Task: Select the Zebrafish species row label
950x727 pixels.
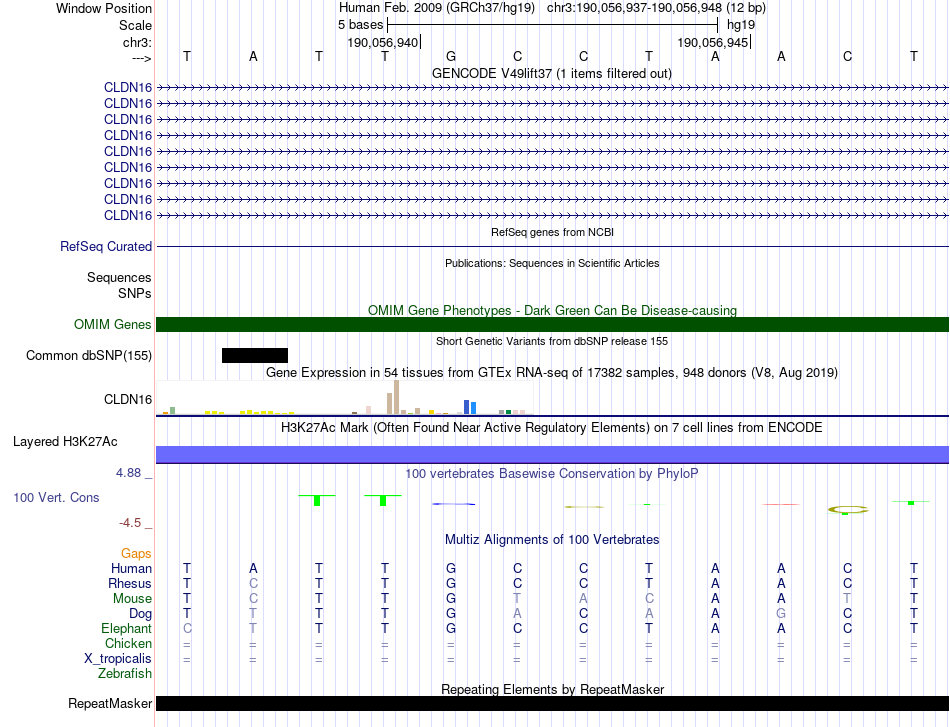Action: [x=125, y=674]
